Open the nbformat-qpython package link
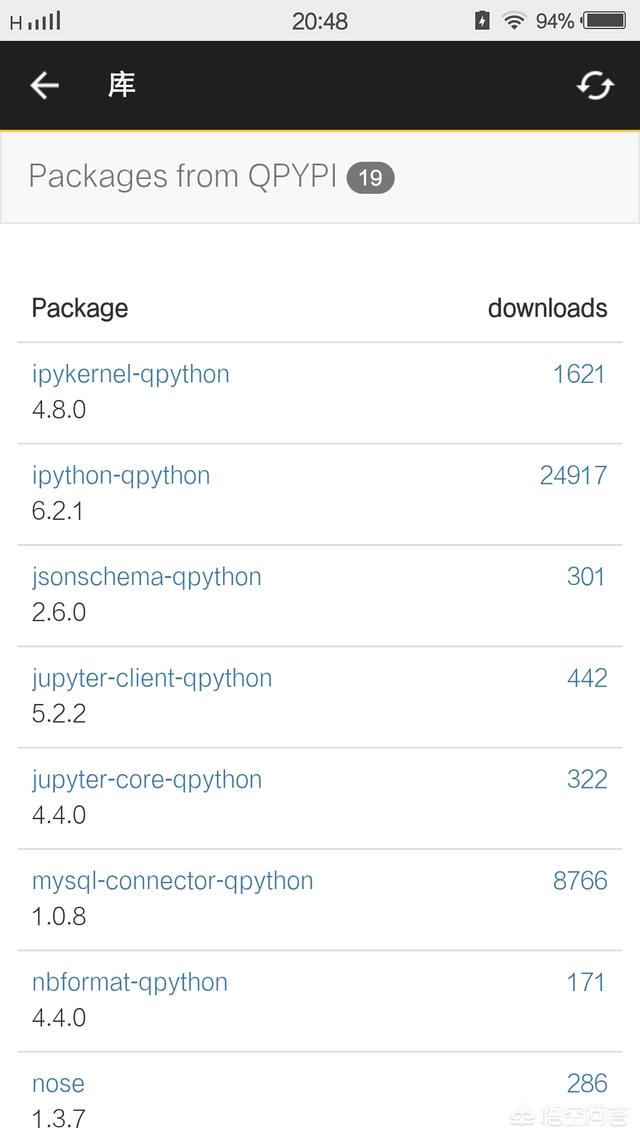 pos(130,983)
